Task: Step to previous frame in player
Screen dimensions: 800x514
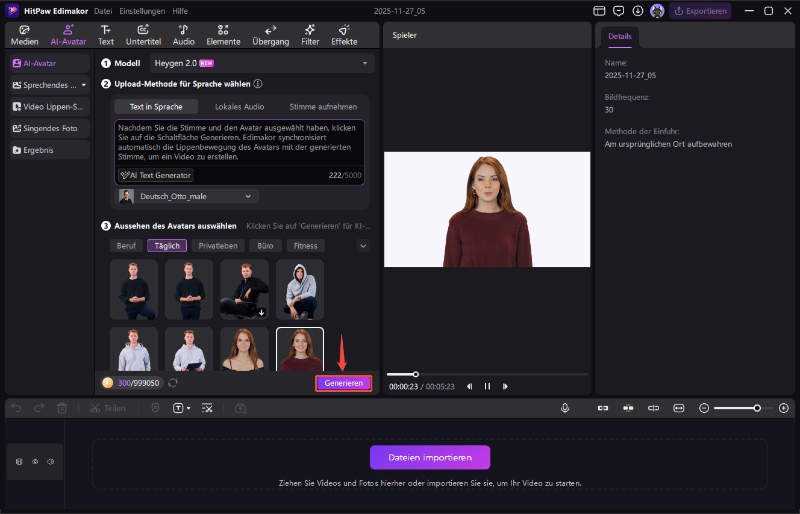Action: pos(469,386)
